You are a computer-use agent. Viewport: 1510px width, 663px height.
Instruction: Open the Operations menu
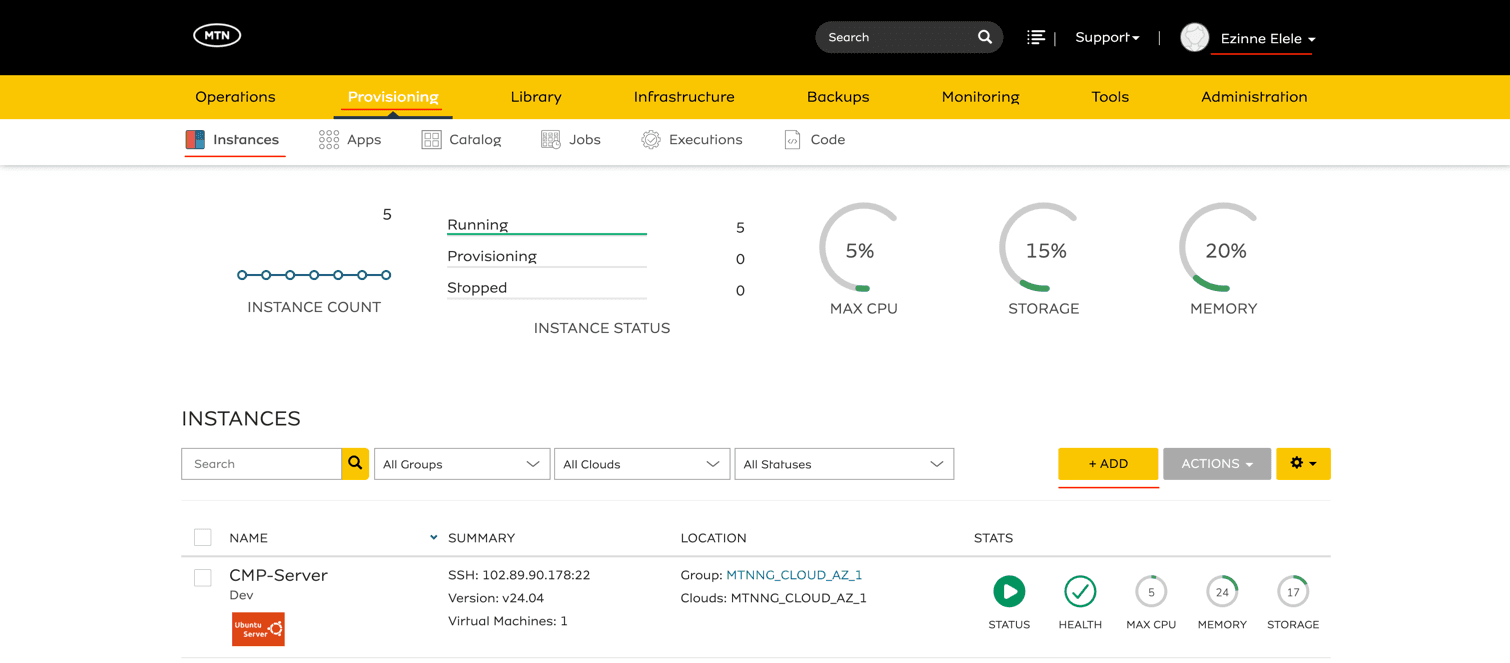point(235,97)
